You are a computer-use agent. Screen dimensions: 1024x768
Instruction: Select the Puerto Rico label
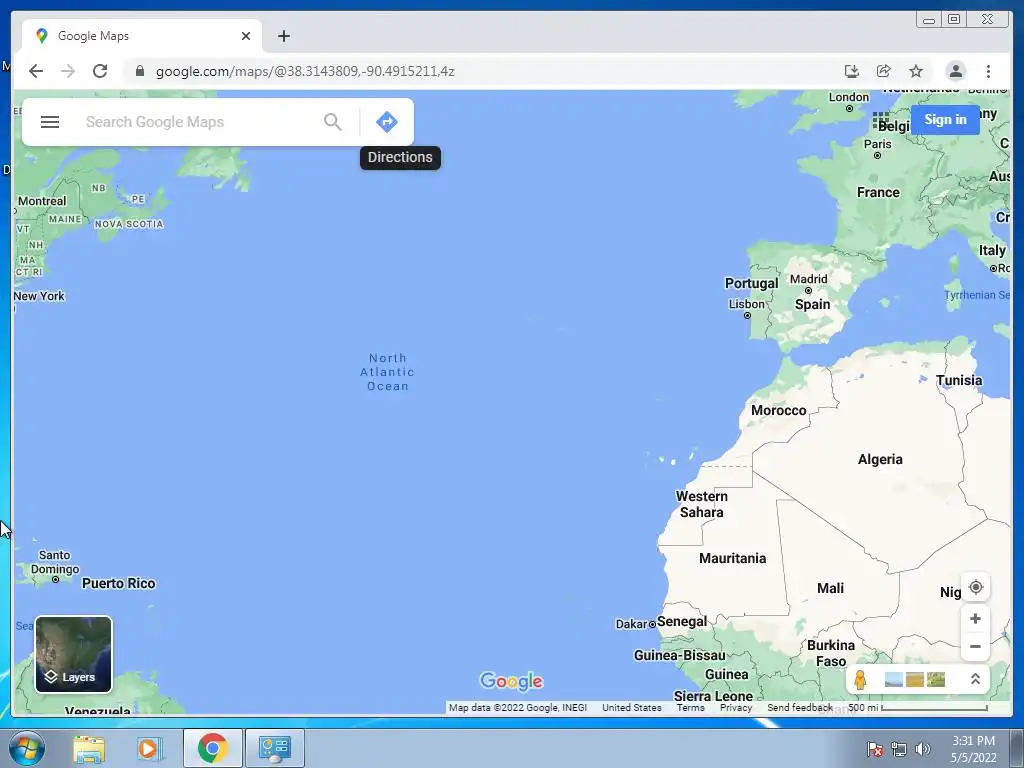118,583
